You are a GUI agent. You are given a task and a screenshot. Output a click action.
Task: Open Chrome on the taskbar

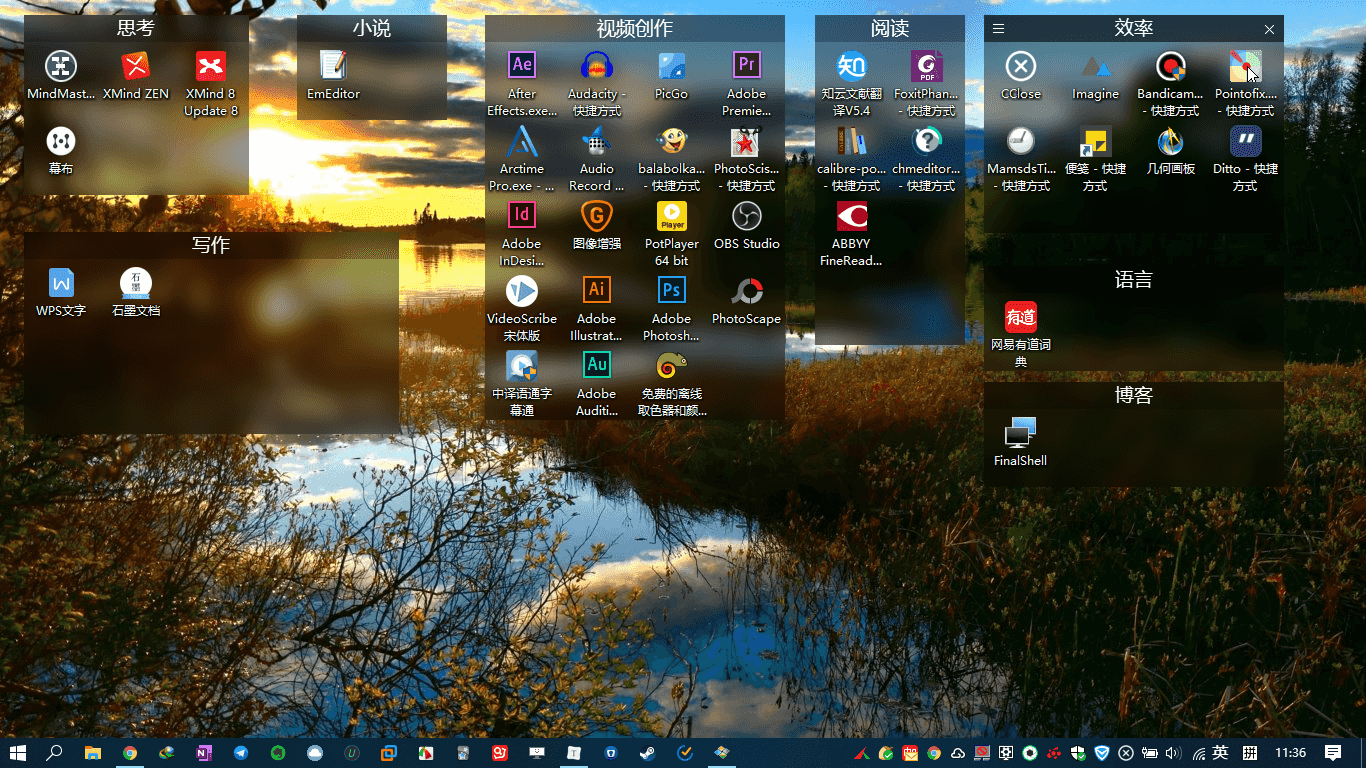[x=129, y=753]
